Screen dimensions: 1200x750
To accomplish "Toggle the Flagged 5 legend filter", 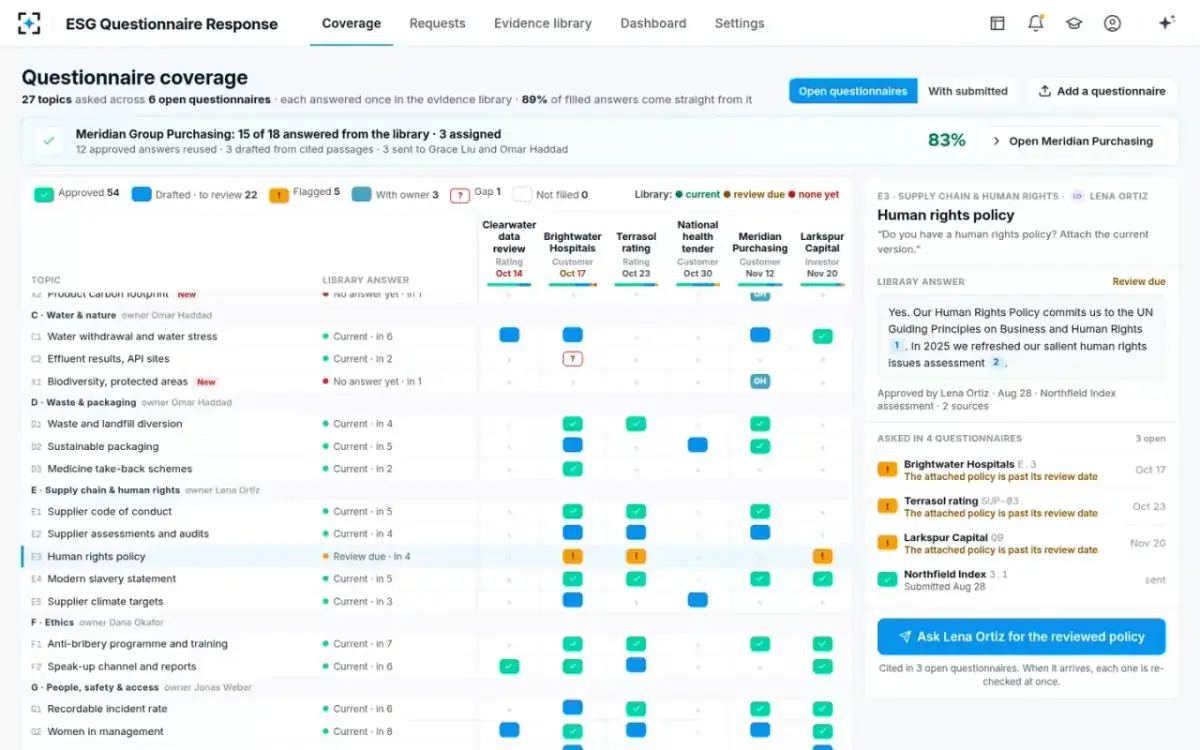I will (304, 193).
